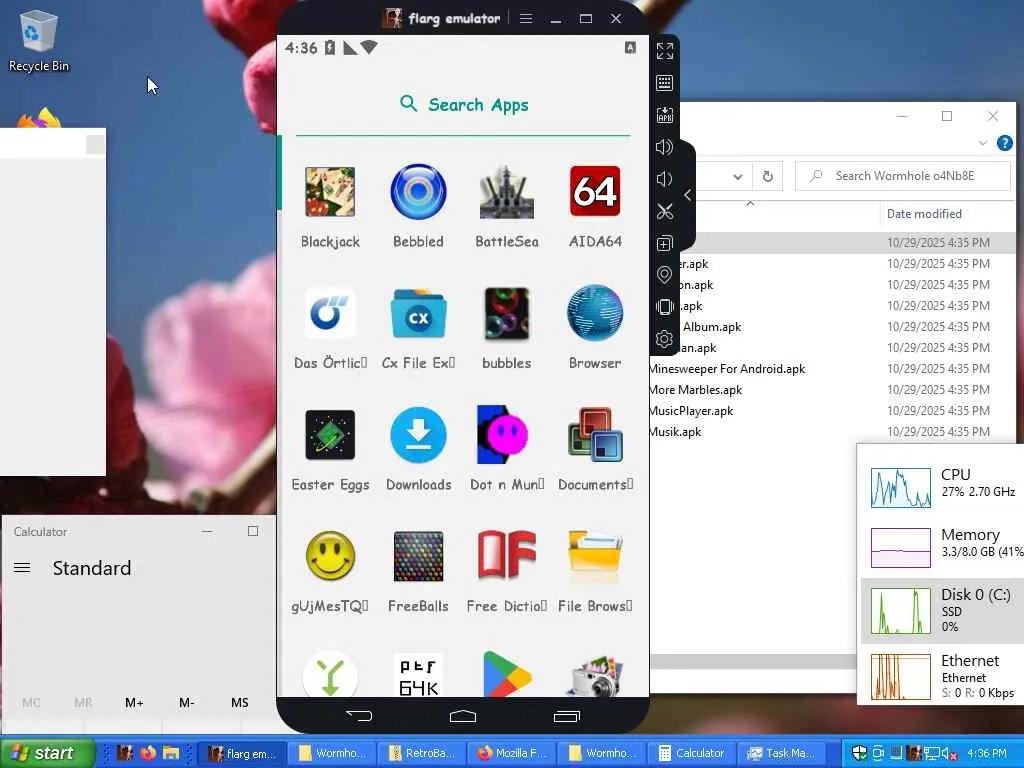Image resolution: width=1024 pixels, height=768 pixels.
Task: Select Minesweeper For Android.apk file
Action: pyautogui.click(x=727, y=368)
